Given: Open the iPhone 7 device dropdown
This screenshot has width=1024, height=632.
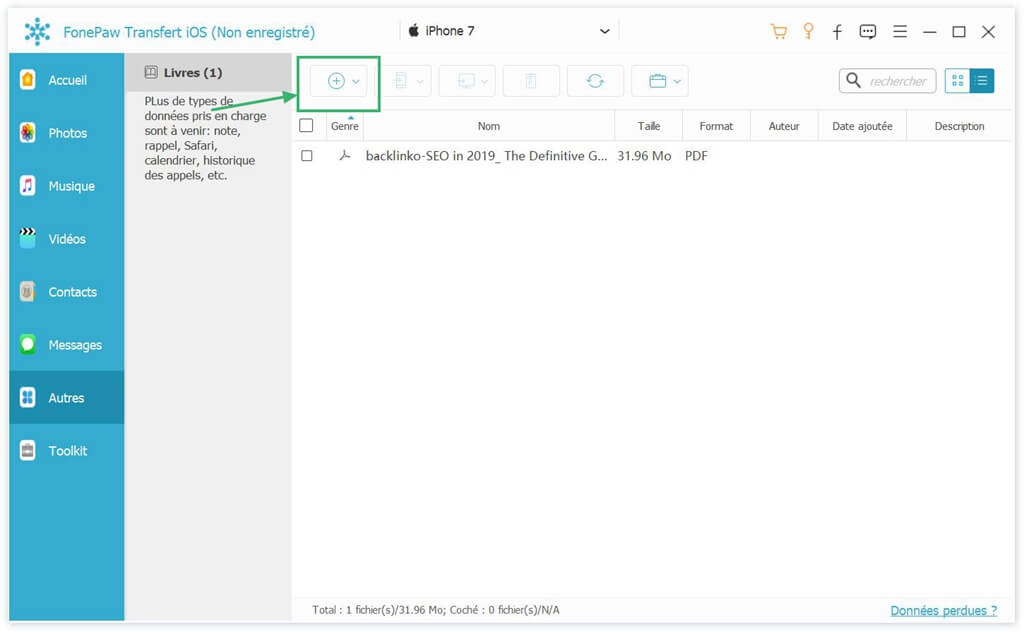Looking at the screenshot, I should (509, 31).
